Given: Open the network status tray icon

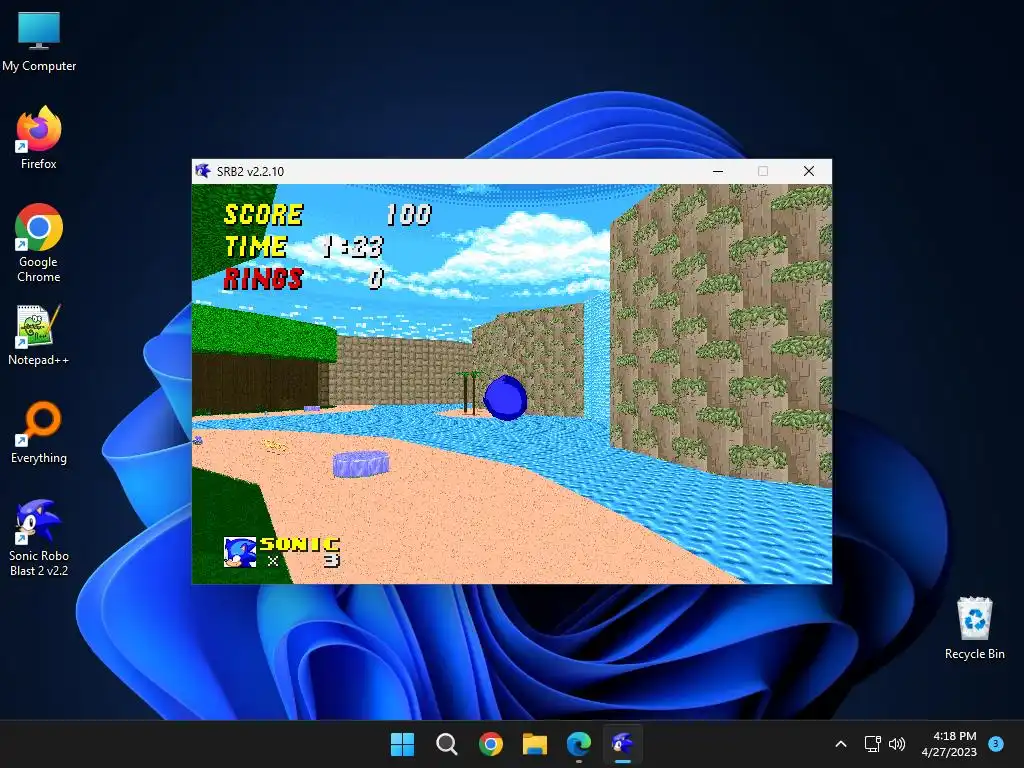Looking at the screenshot, I should [872, 744].
